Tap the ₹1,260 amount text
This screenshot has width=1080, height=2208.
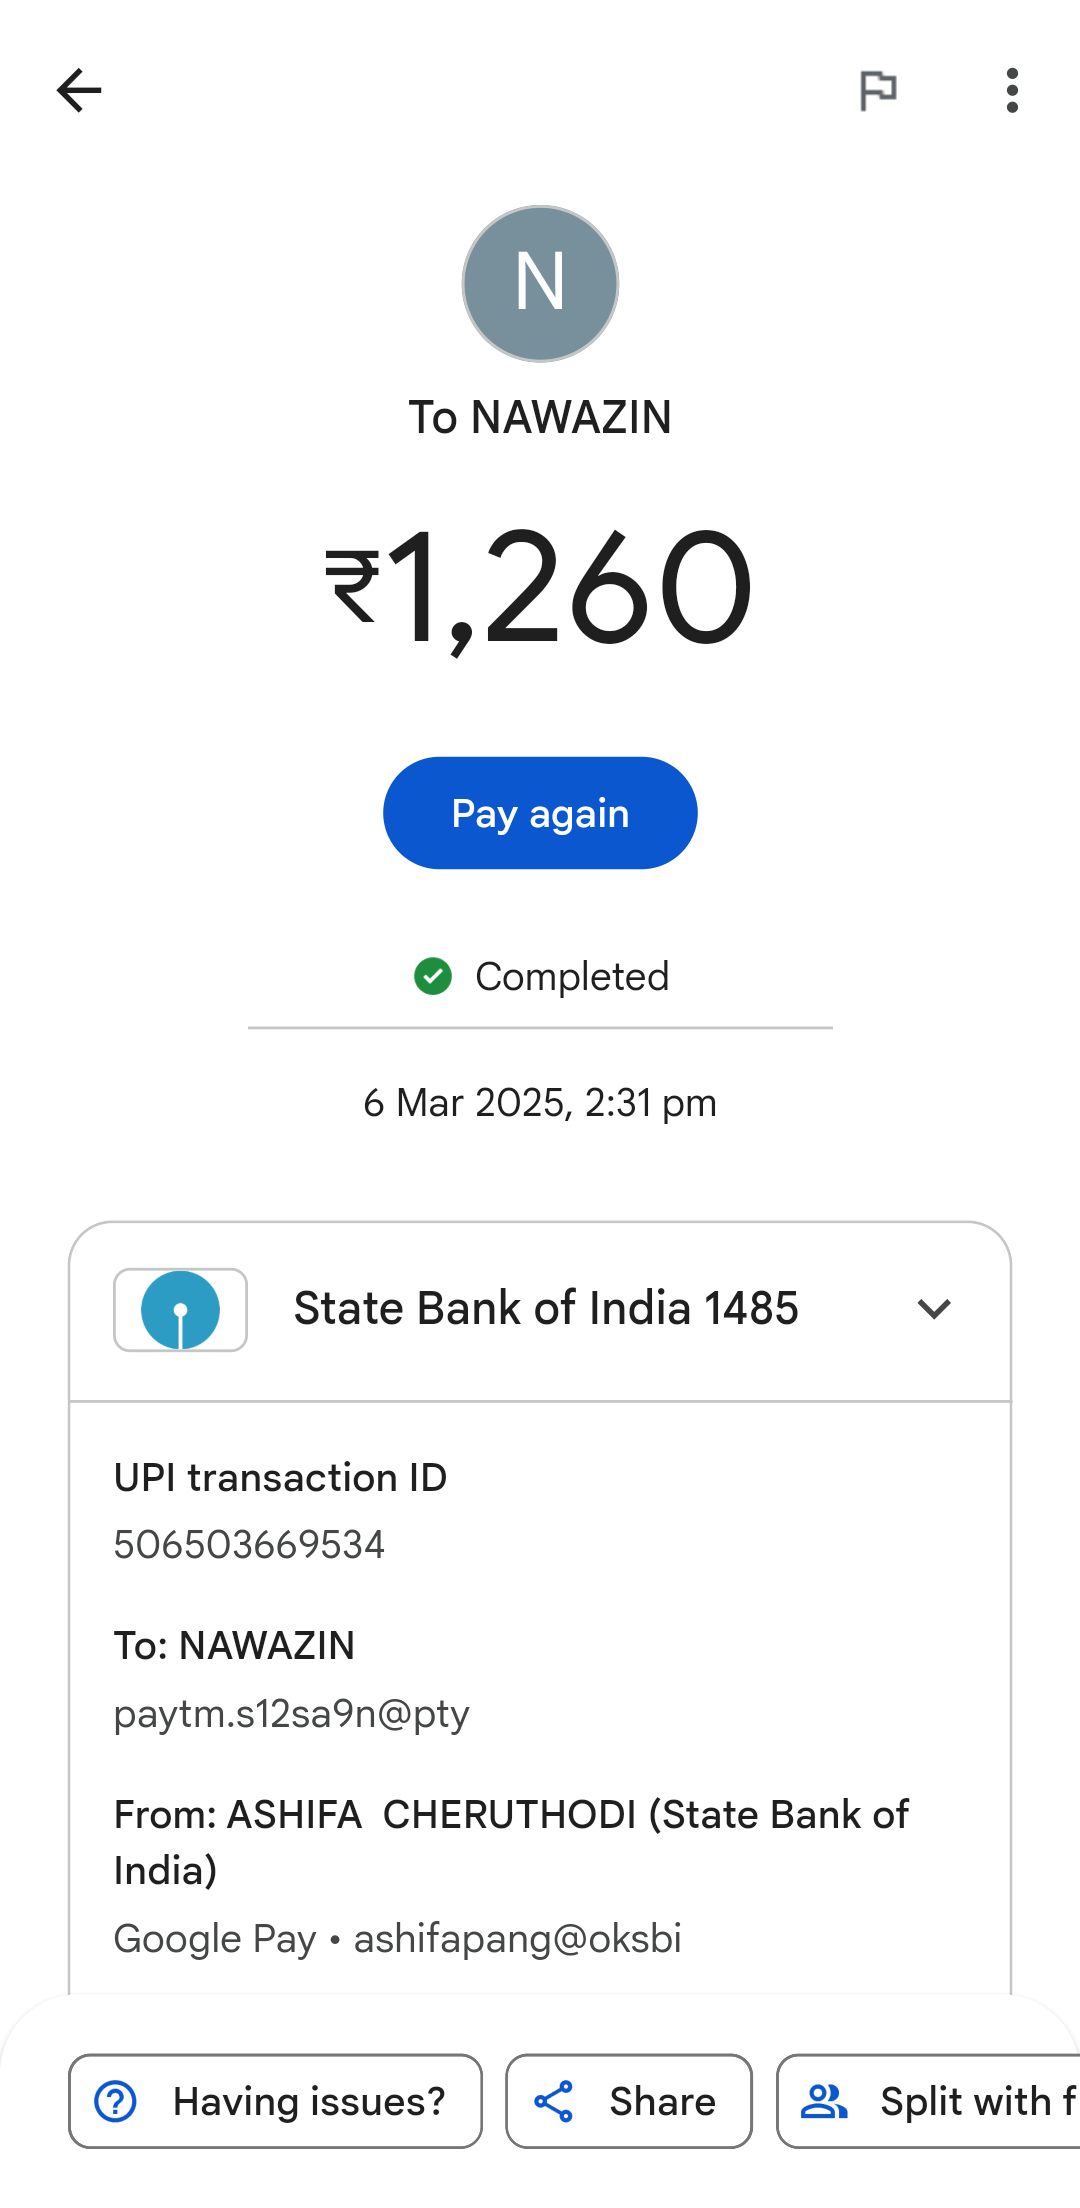point(540,588)
